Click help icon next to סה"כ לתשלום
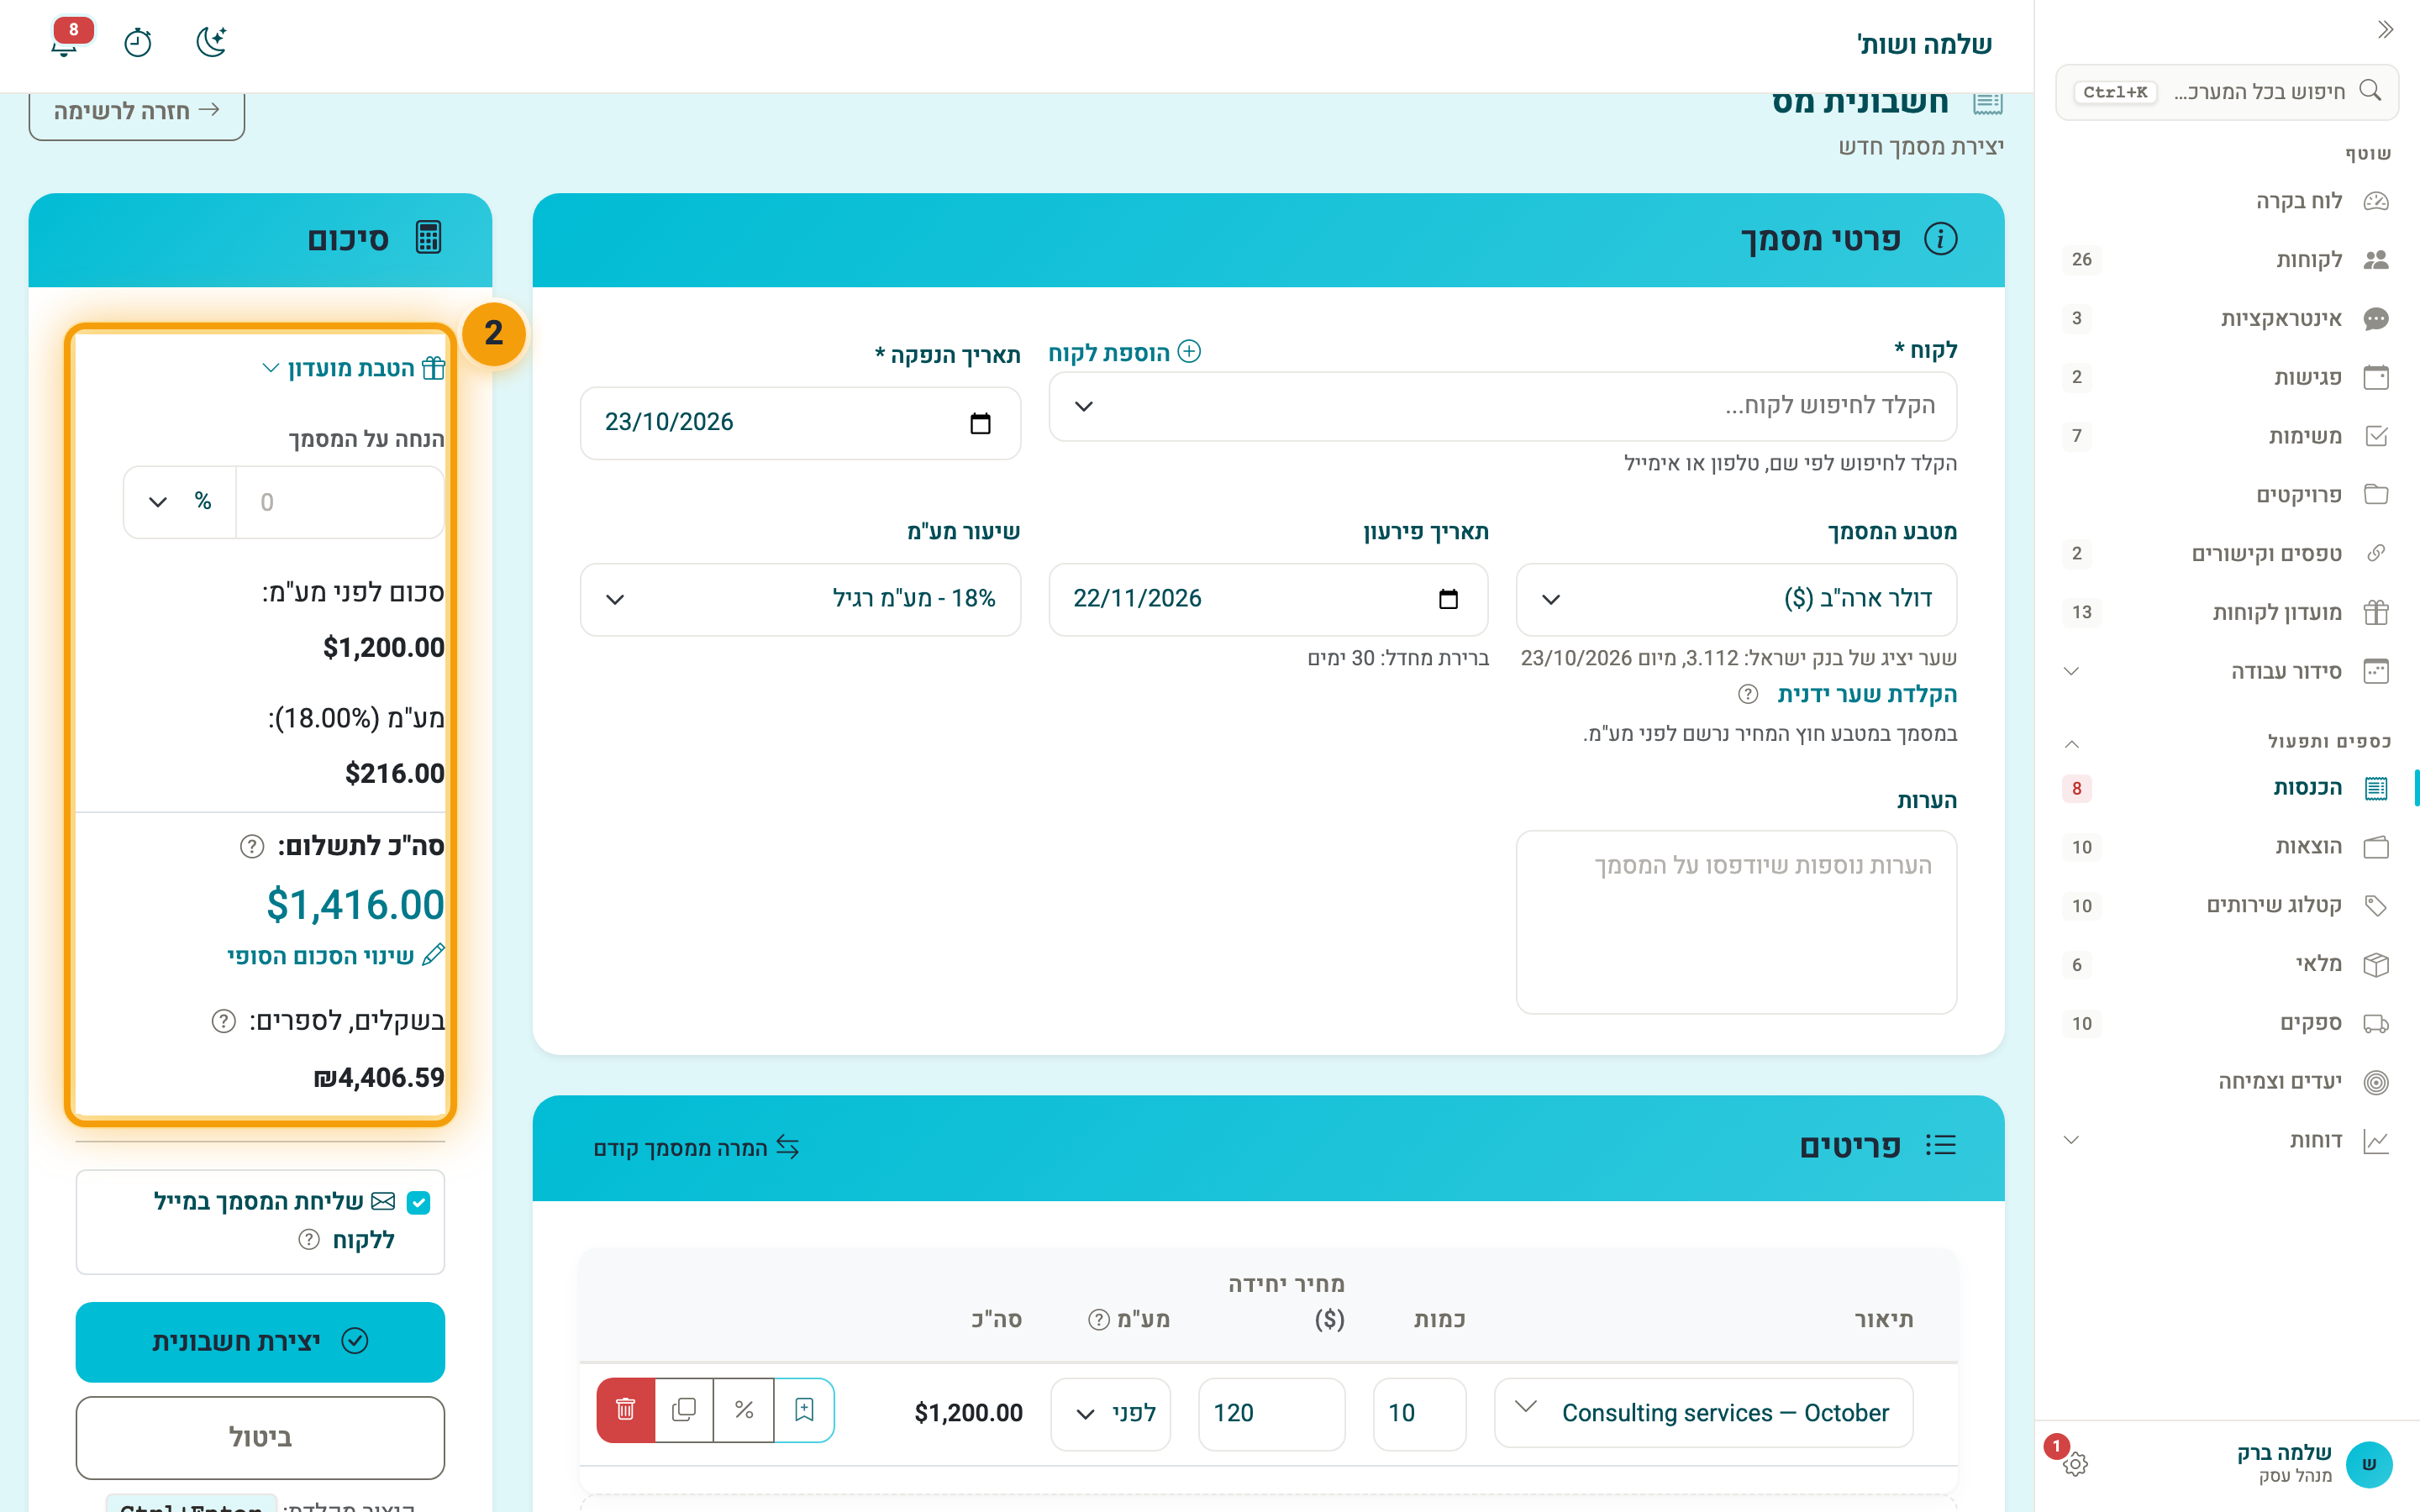Image resolution: width=2420 pixels, height=1512 pixels. click(252, 847)
